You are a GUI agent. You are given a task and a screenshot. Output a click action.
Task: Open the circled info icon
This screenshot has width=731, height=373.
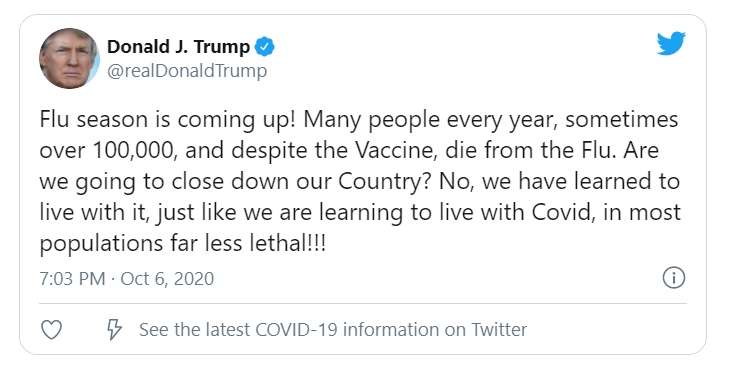click(674, 278)
